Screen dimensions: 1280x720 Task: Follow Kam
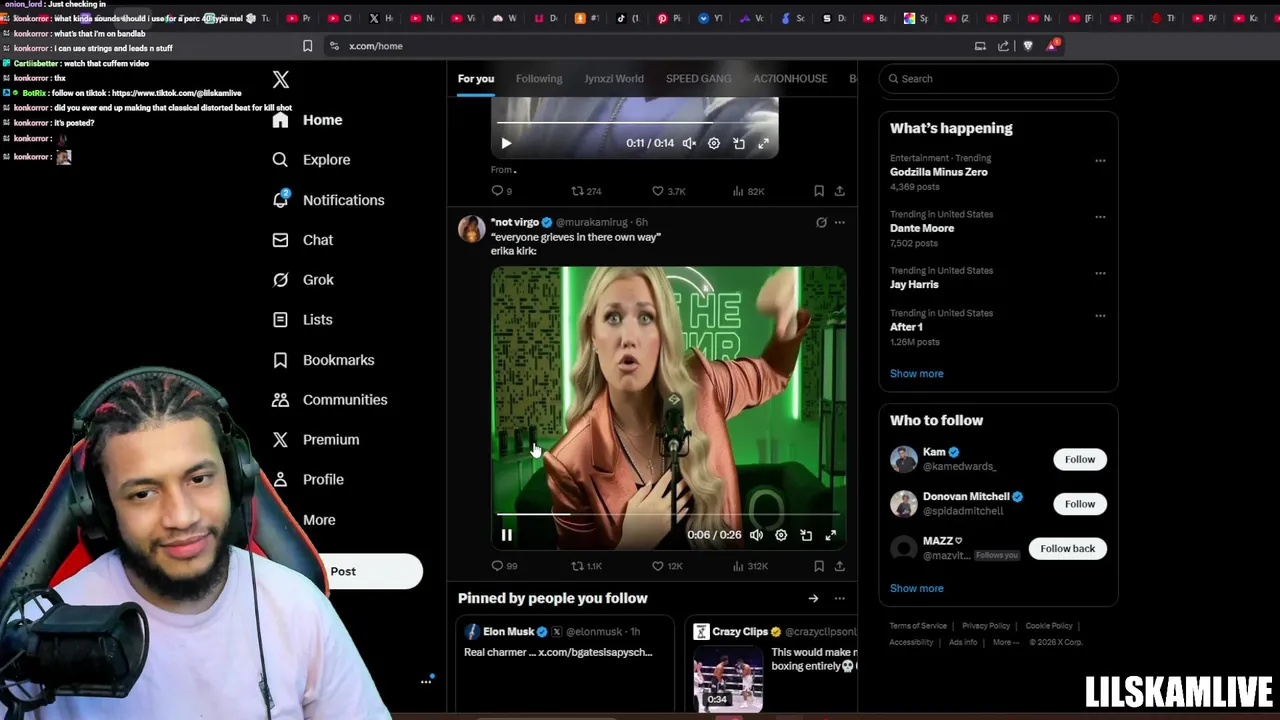[1080, 459]
